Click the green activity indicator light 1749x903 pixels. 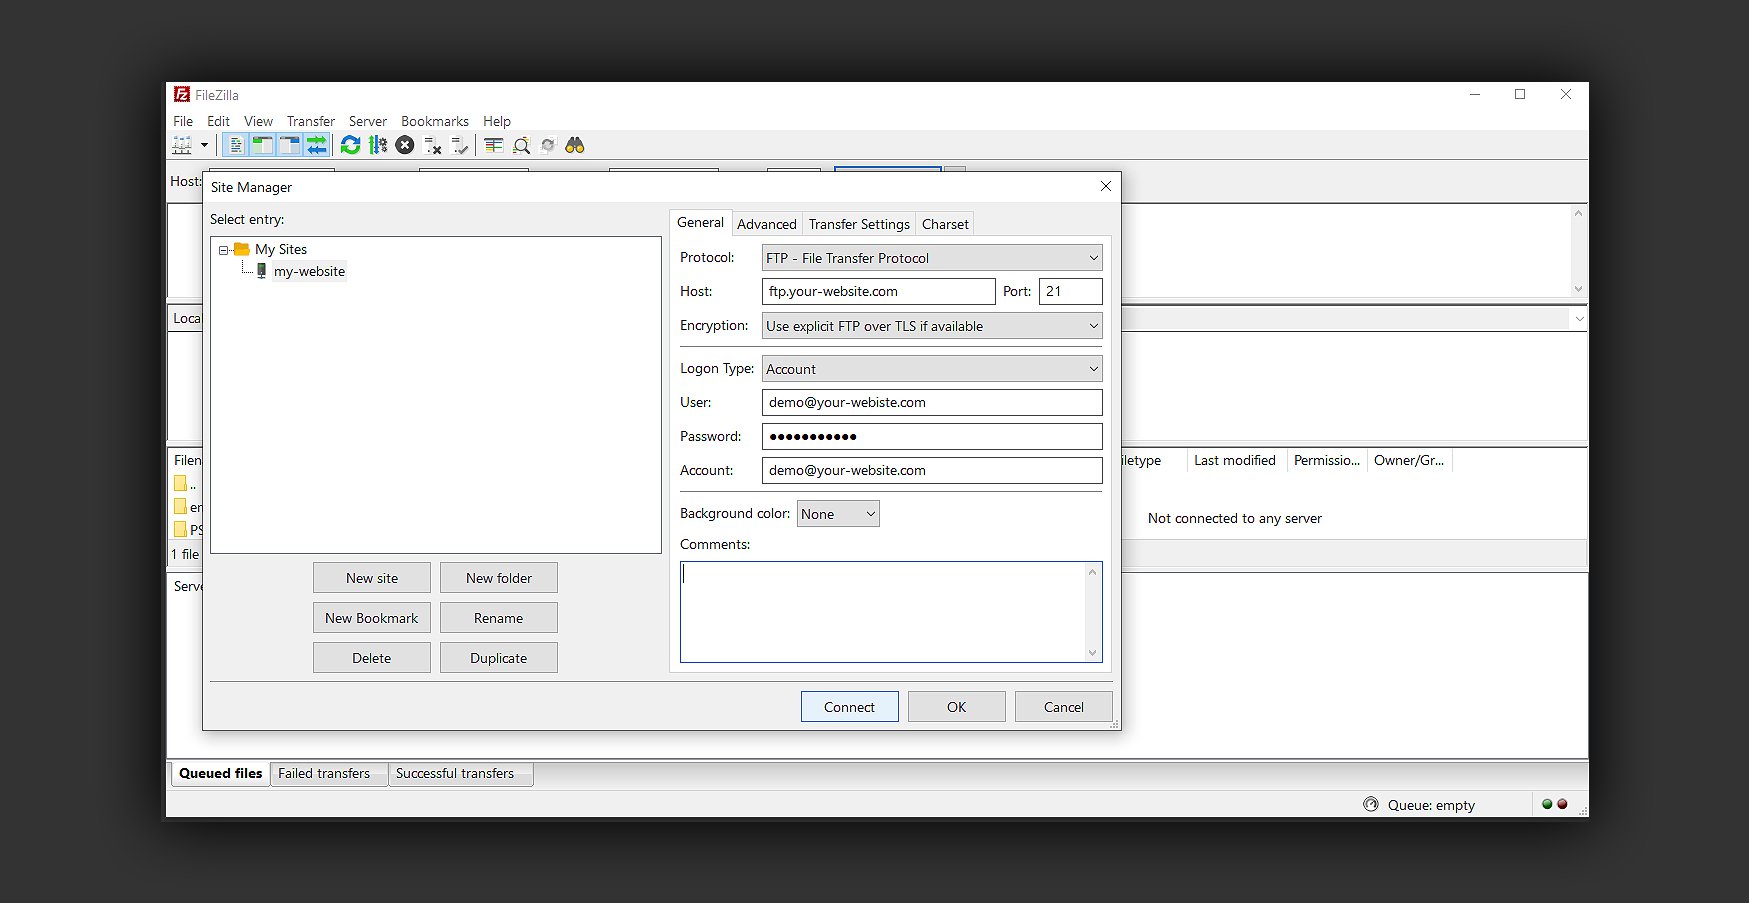[1547, 804]
